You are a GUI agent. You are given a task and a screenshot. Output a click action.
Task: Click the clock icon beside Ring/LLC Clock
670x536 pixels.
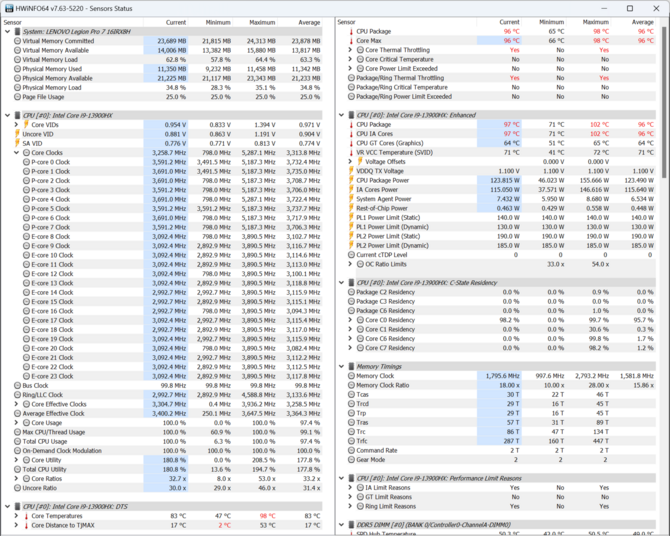[18, 395]
